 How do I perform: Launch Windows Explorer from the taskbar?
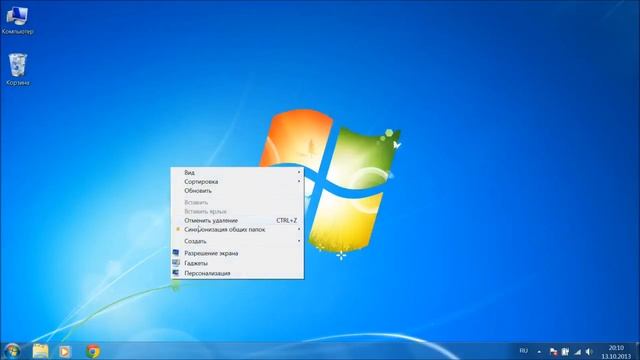40,351
